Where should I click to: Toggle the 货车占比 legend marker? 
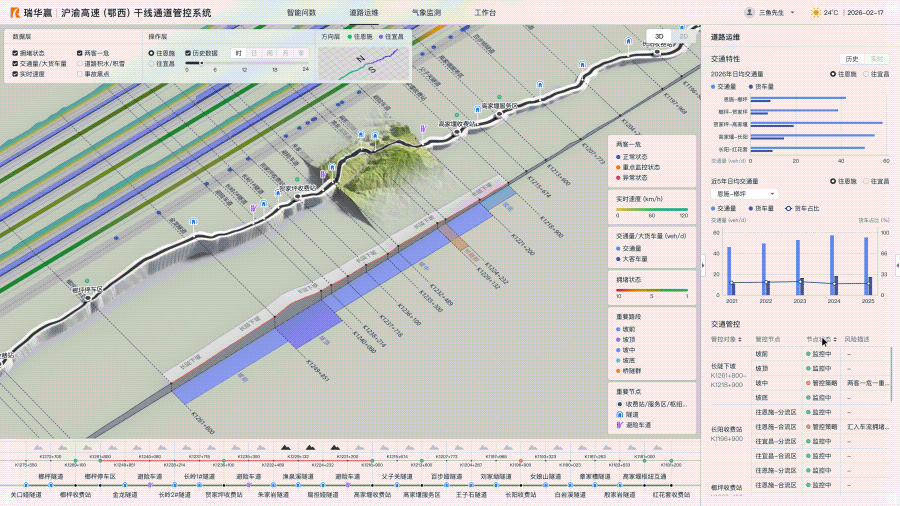[x=789, y=208]
